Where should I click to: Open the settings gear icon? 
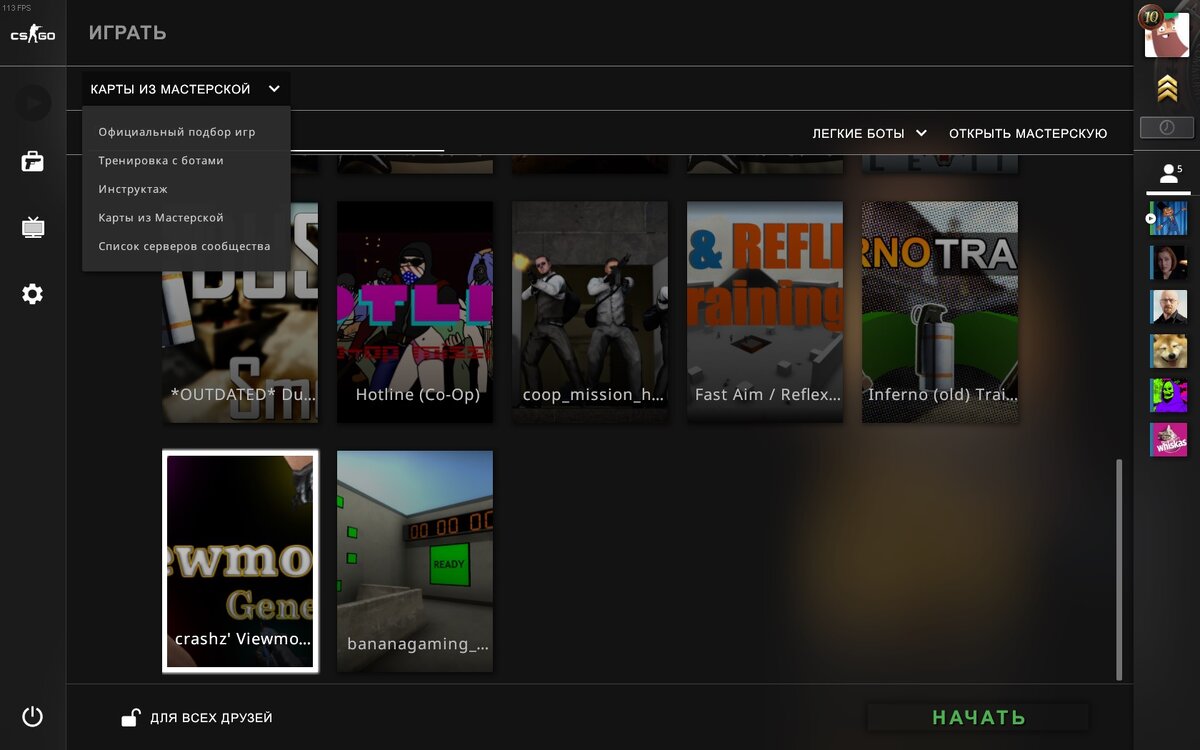(x=33, y=294)
